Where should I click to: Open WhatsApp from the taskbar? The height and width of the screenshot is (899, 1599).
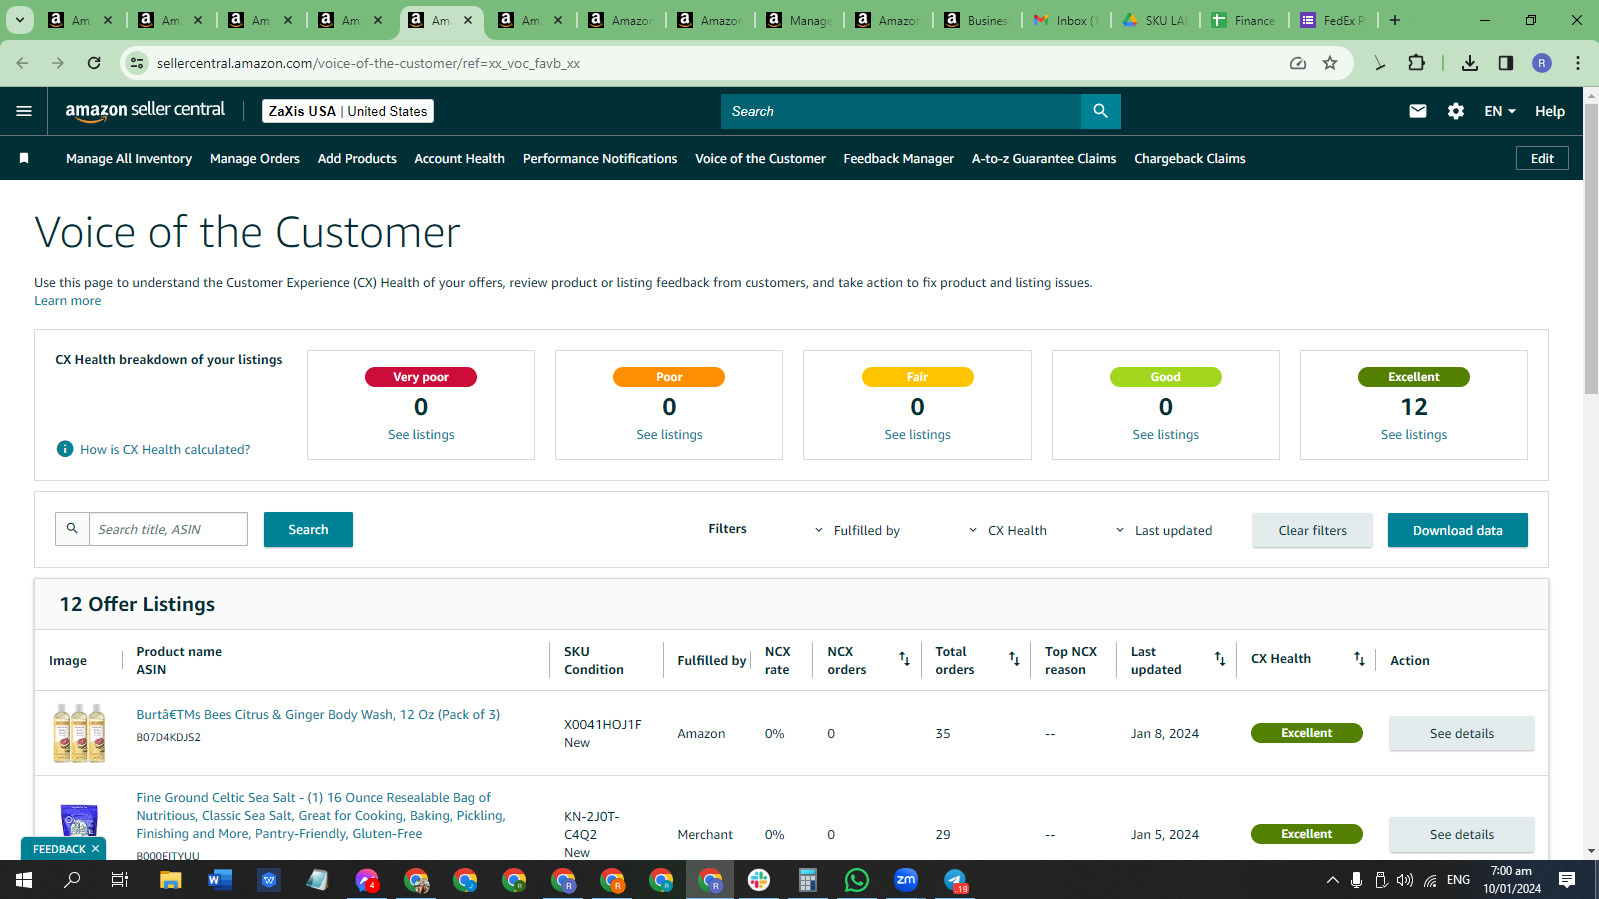857,880
